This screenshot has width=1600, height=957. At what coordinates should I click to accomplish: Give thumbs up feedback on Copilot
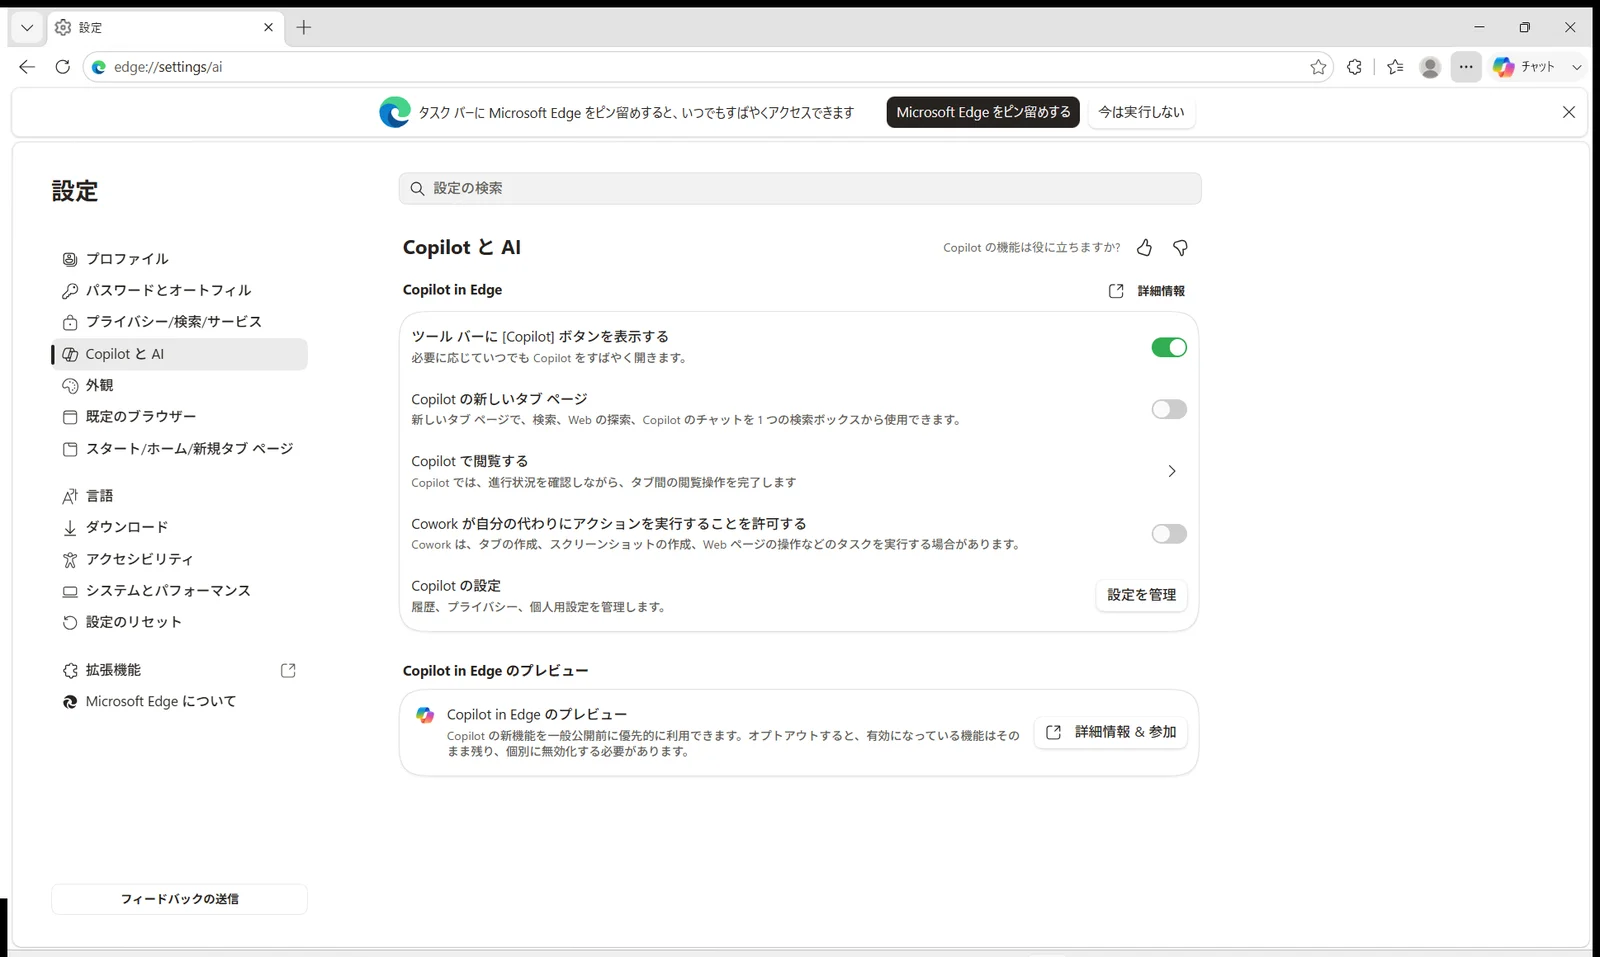click(x=1145, y=248)
